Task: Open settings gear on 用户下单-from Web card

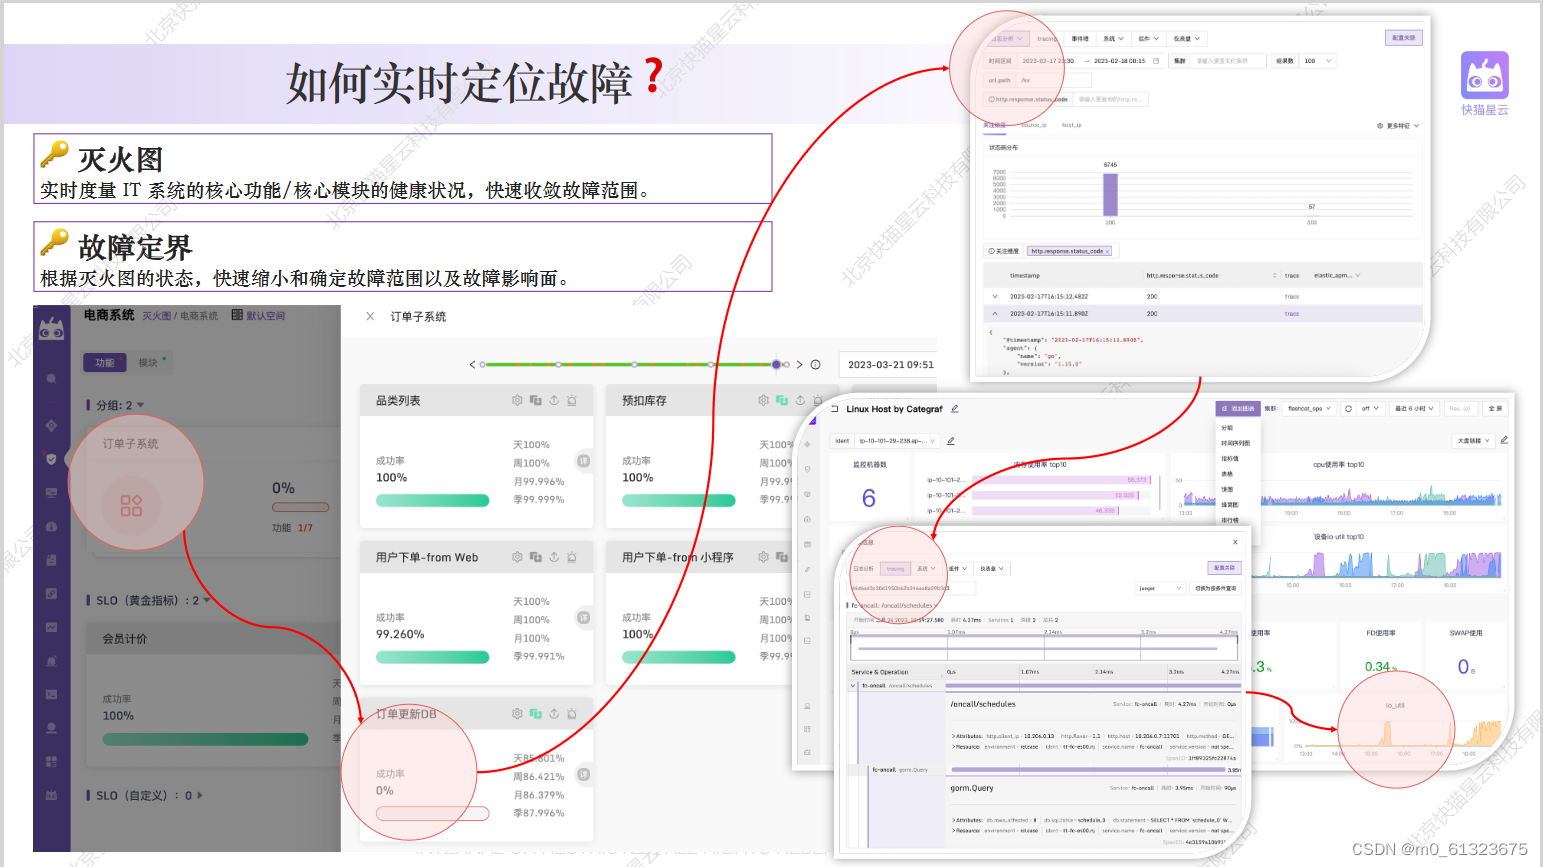Action: pos(517,557)
